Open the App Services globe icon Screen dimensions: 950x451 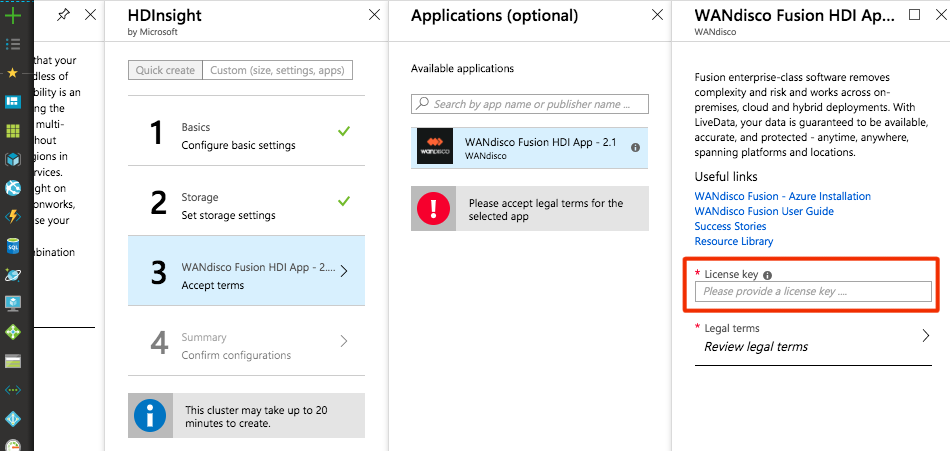(13, 189)
